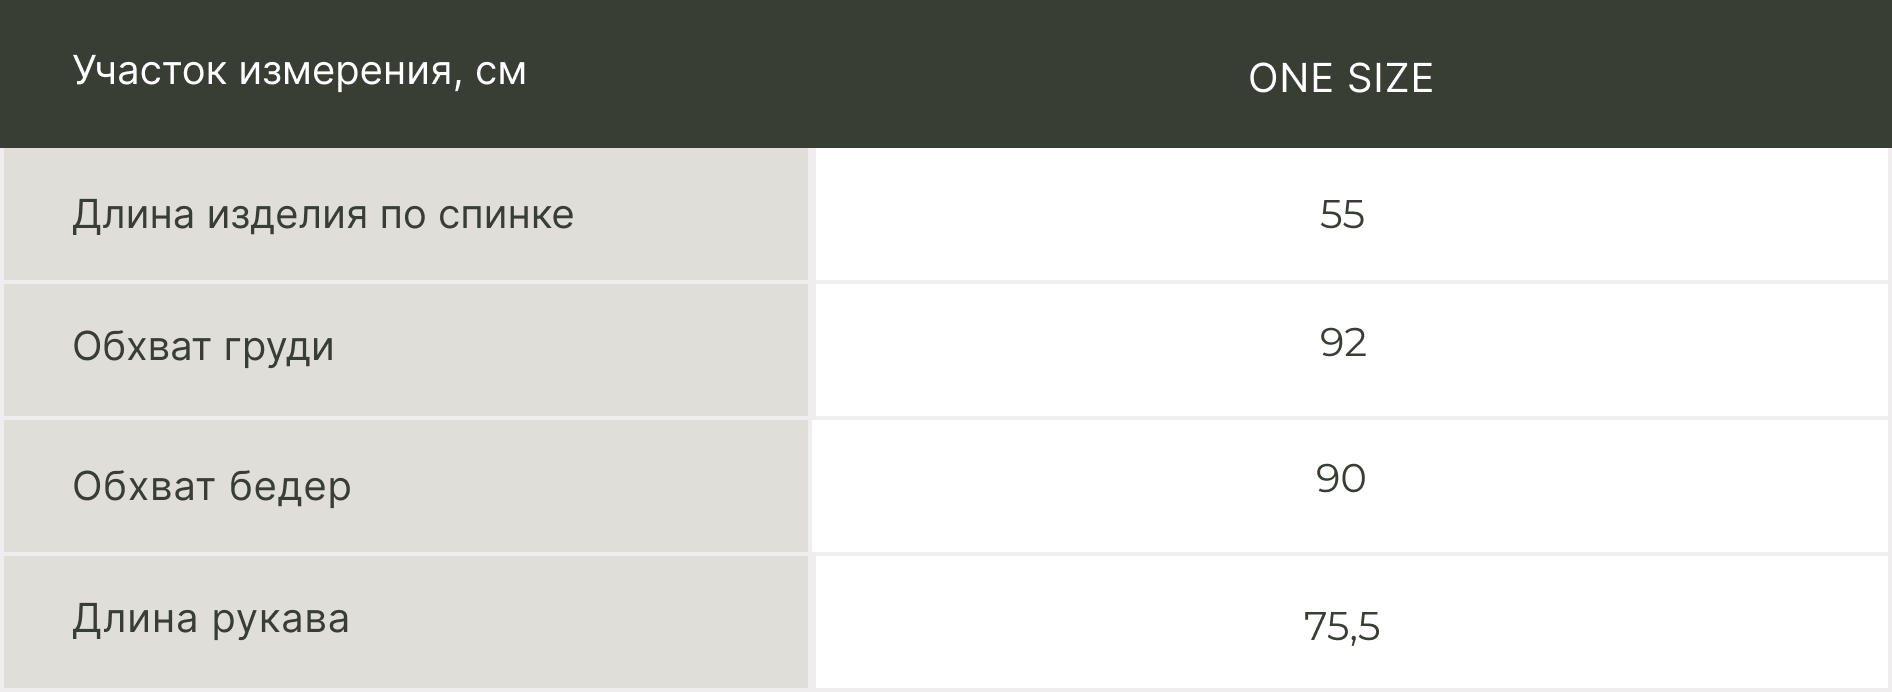Click the 'Длина рукава' row label
Viewport: 1892px width, 692px height.
(x=211, y=619)
